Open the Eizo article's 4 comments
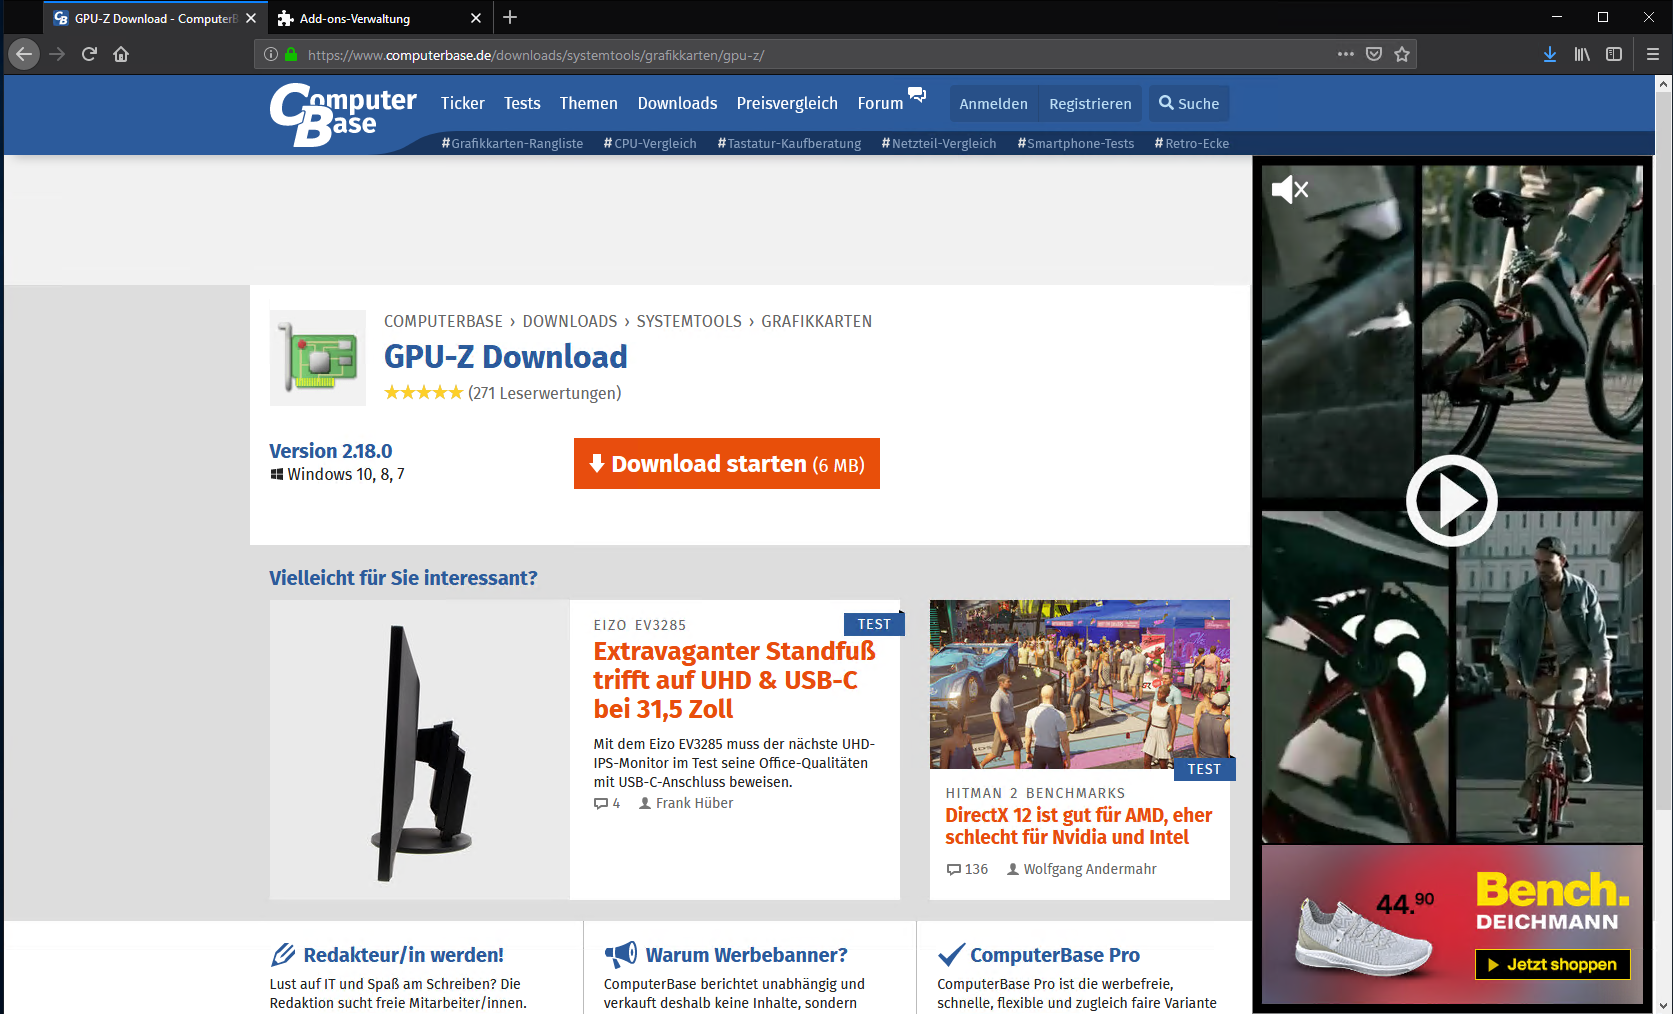 [607, 803]
